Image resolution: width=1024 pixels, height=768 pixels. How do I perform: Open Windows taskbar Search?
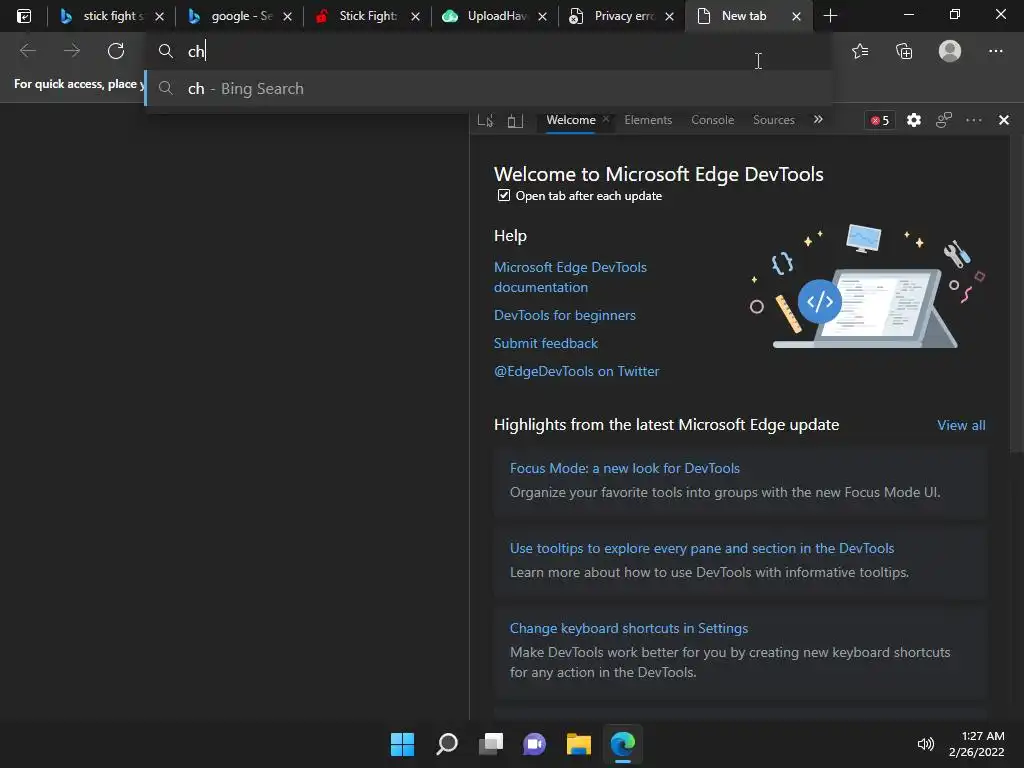coord(447,744)
